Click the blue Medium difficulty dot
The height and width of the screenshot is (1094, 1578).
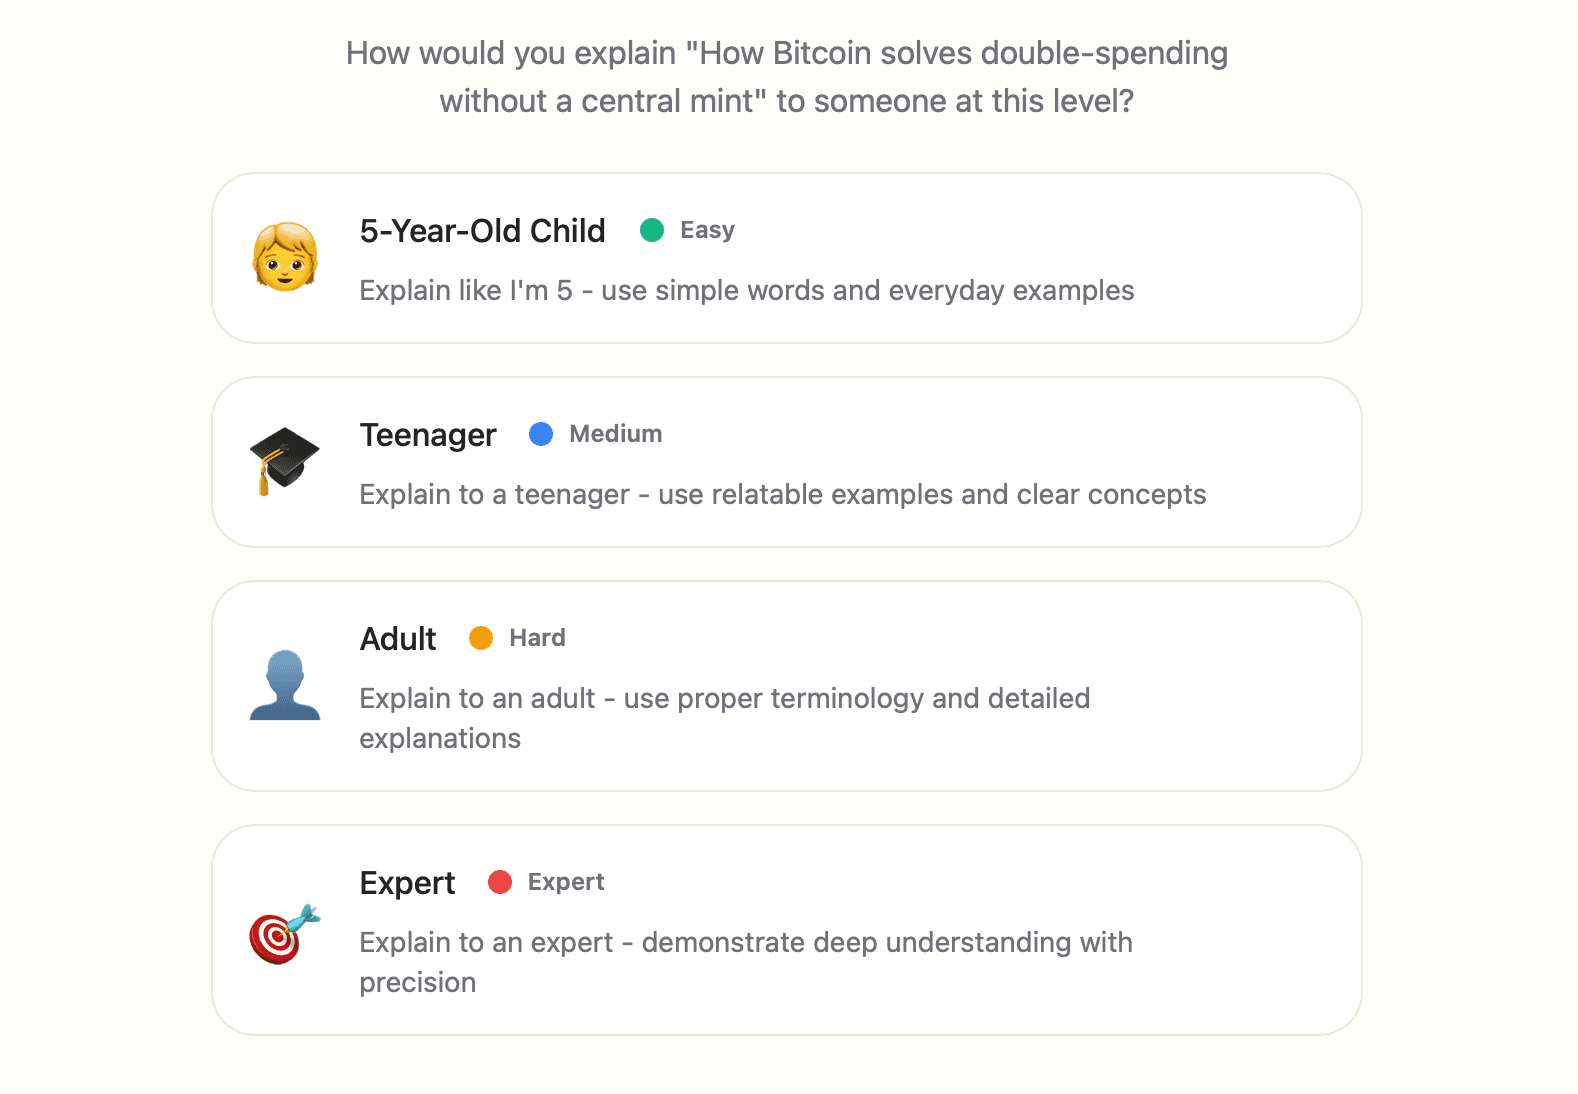point(541,434)
